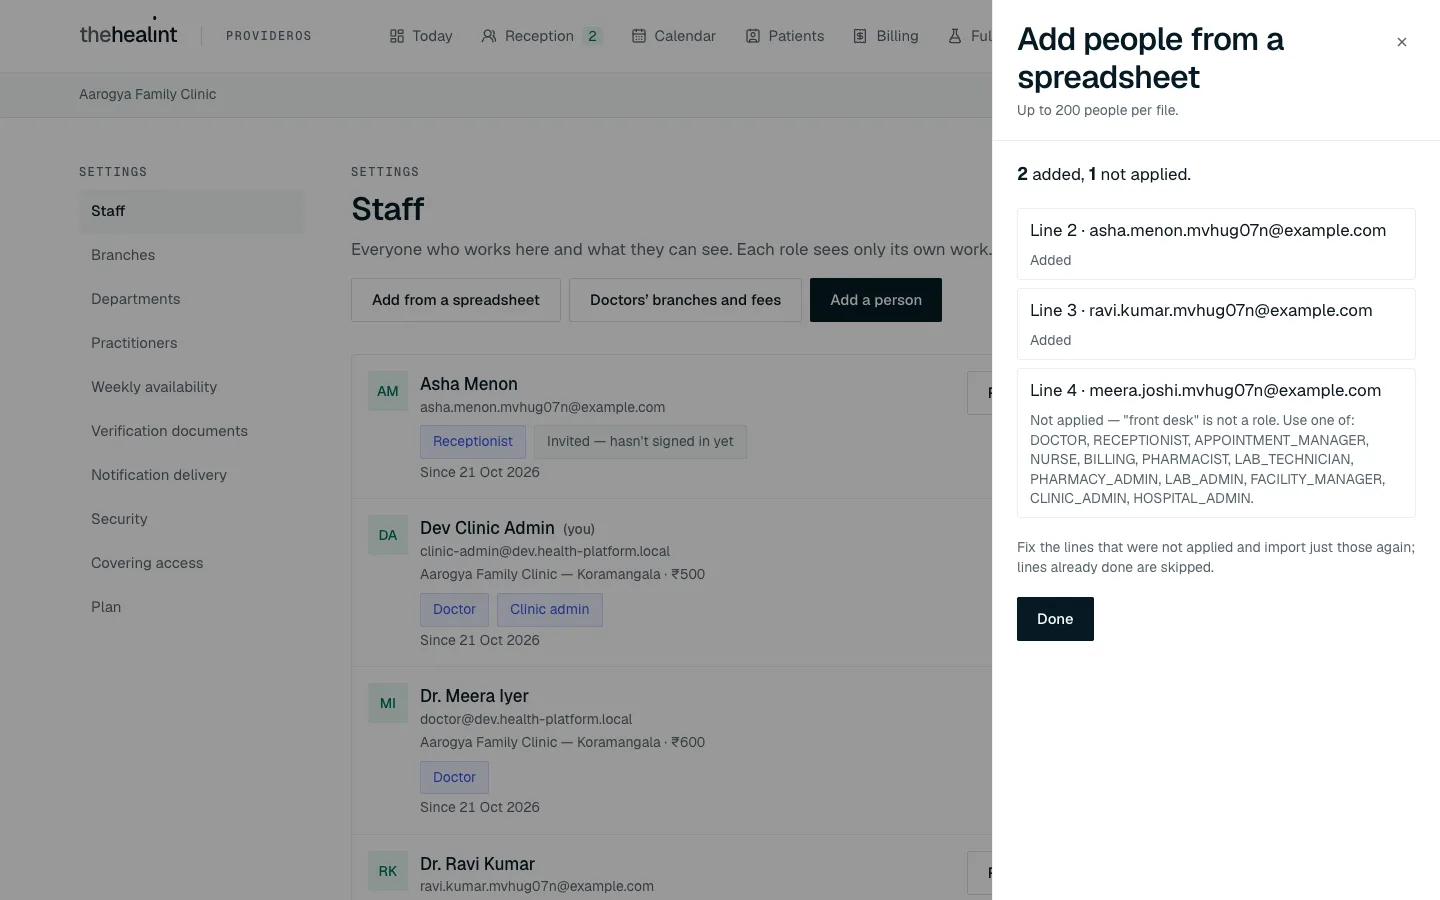Click the flask icon after Billing

tap(955, 36)
